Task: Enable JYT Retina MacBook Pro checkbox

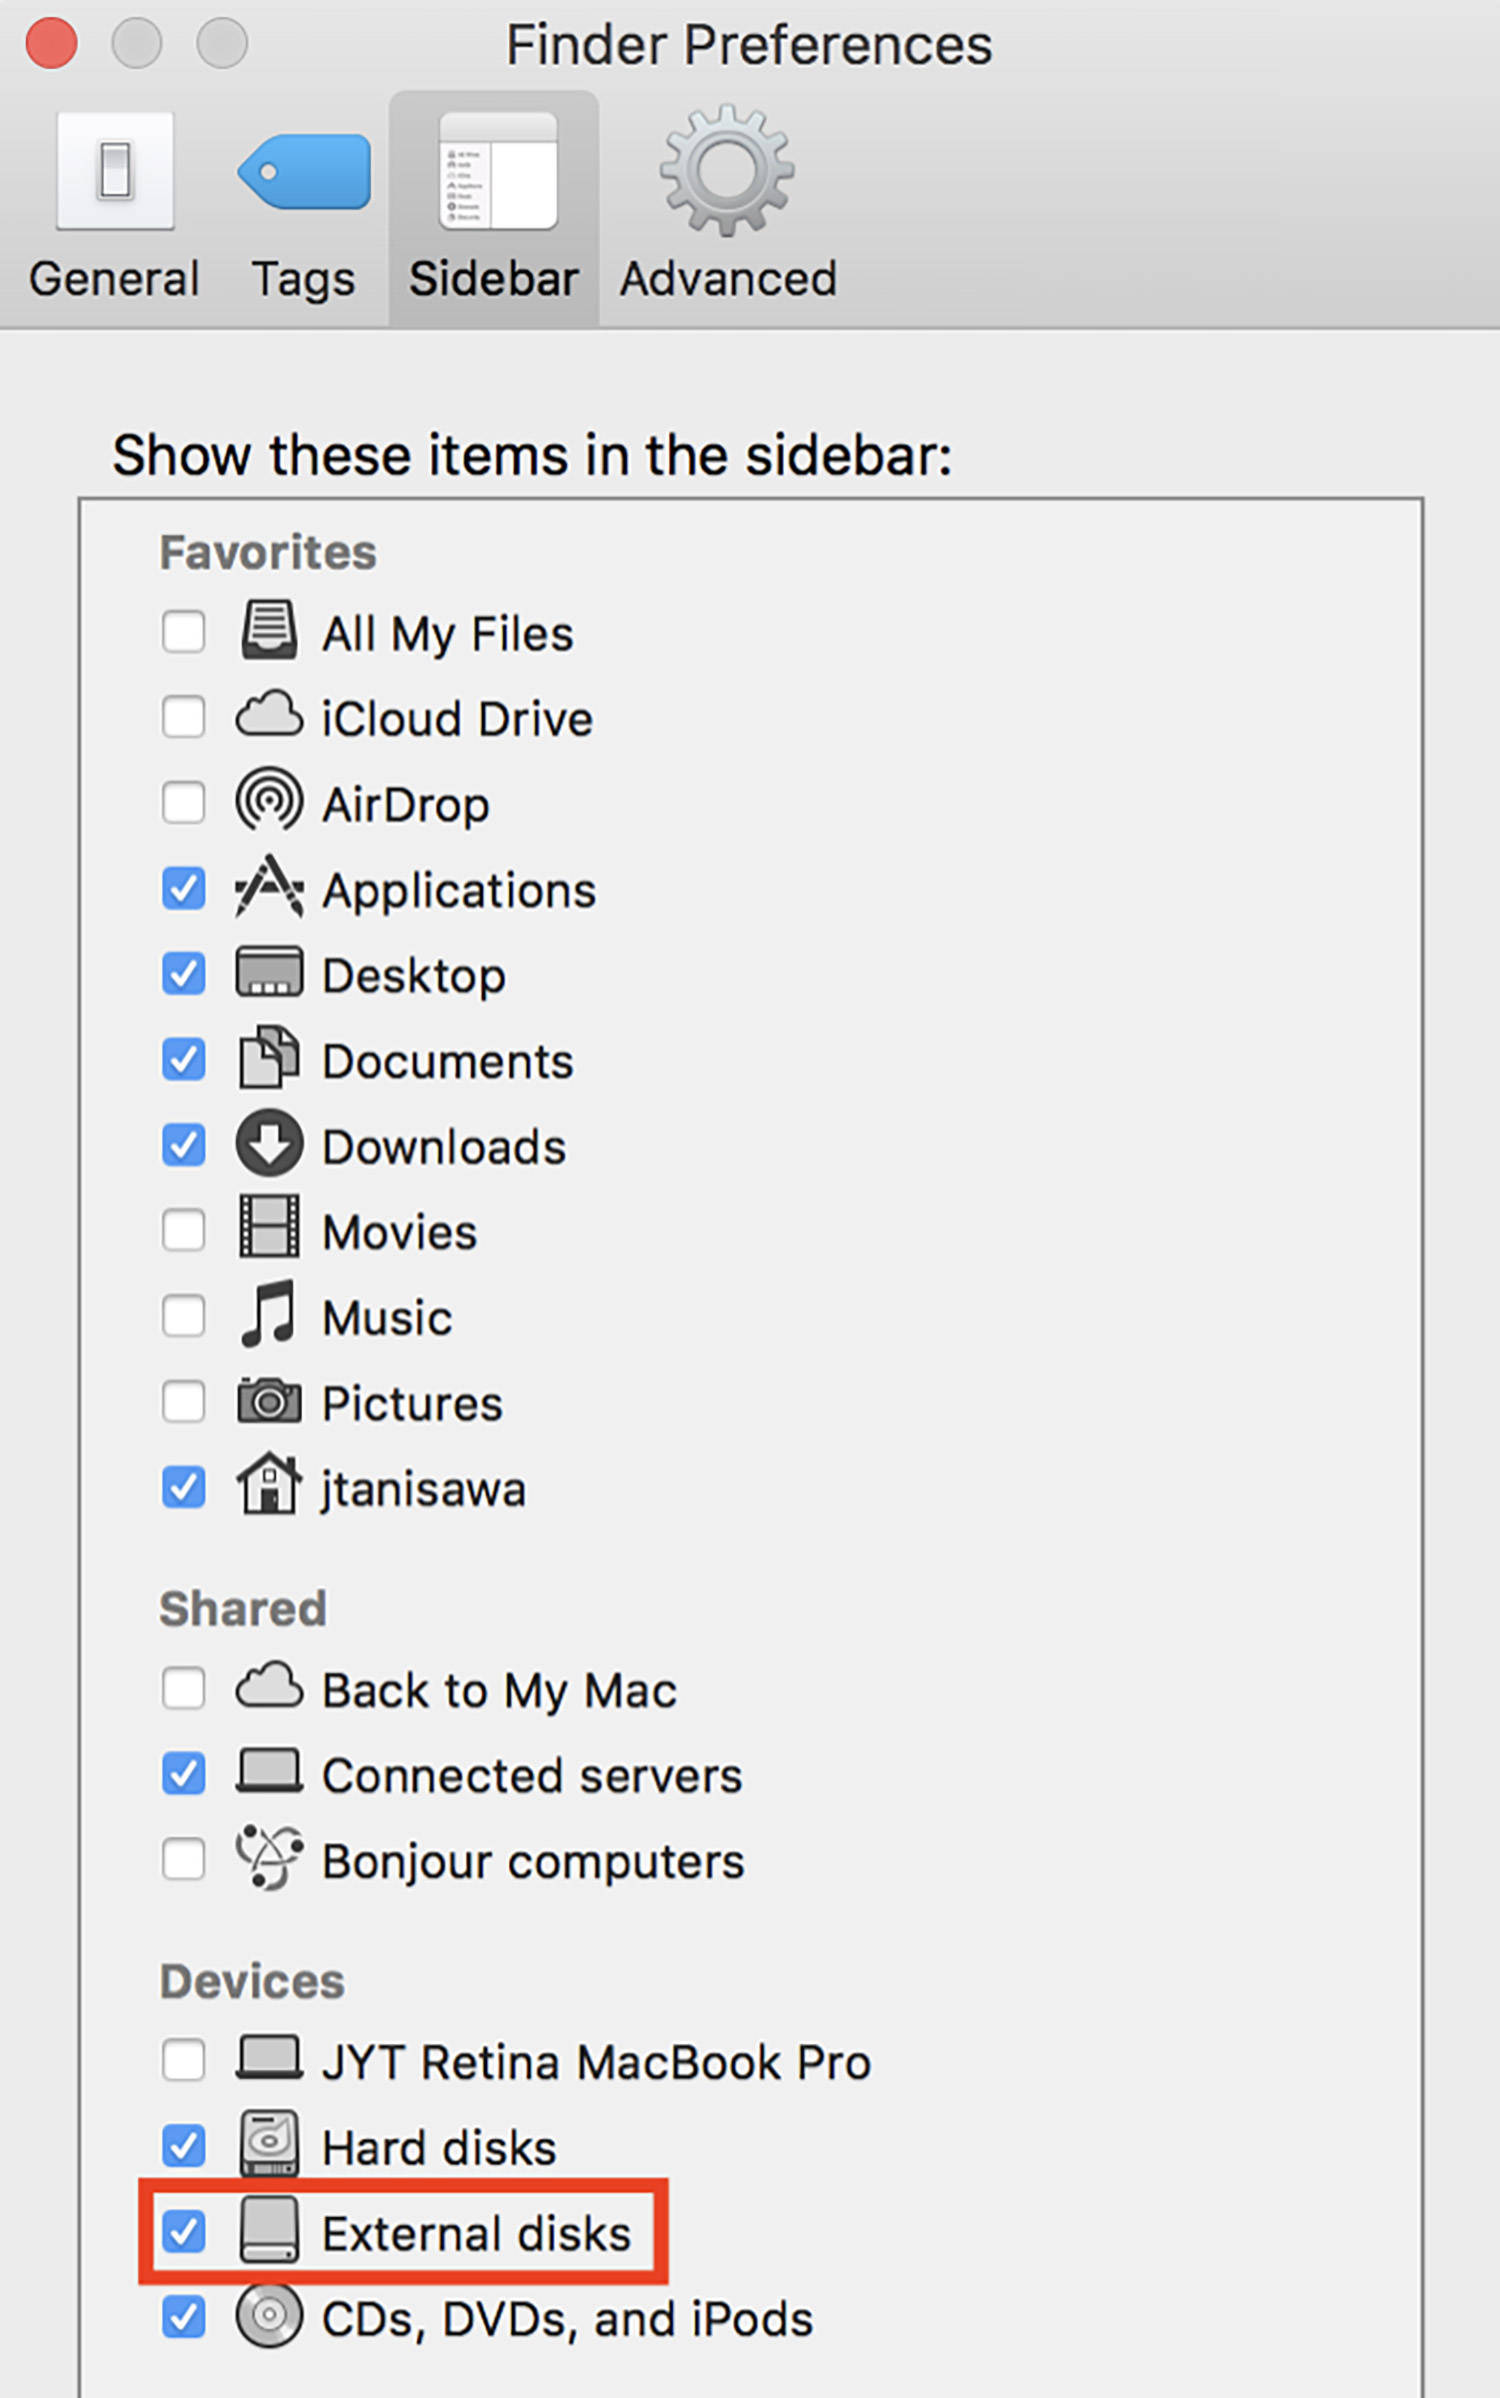Action: [184, 2060]
